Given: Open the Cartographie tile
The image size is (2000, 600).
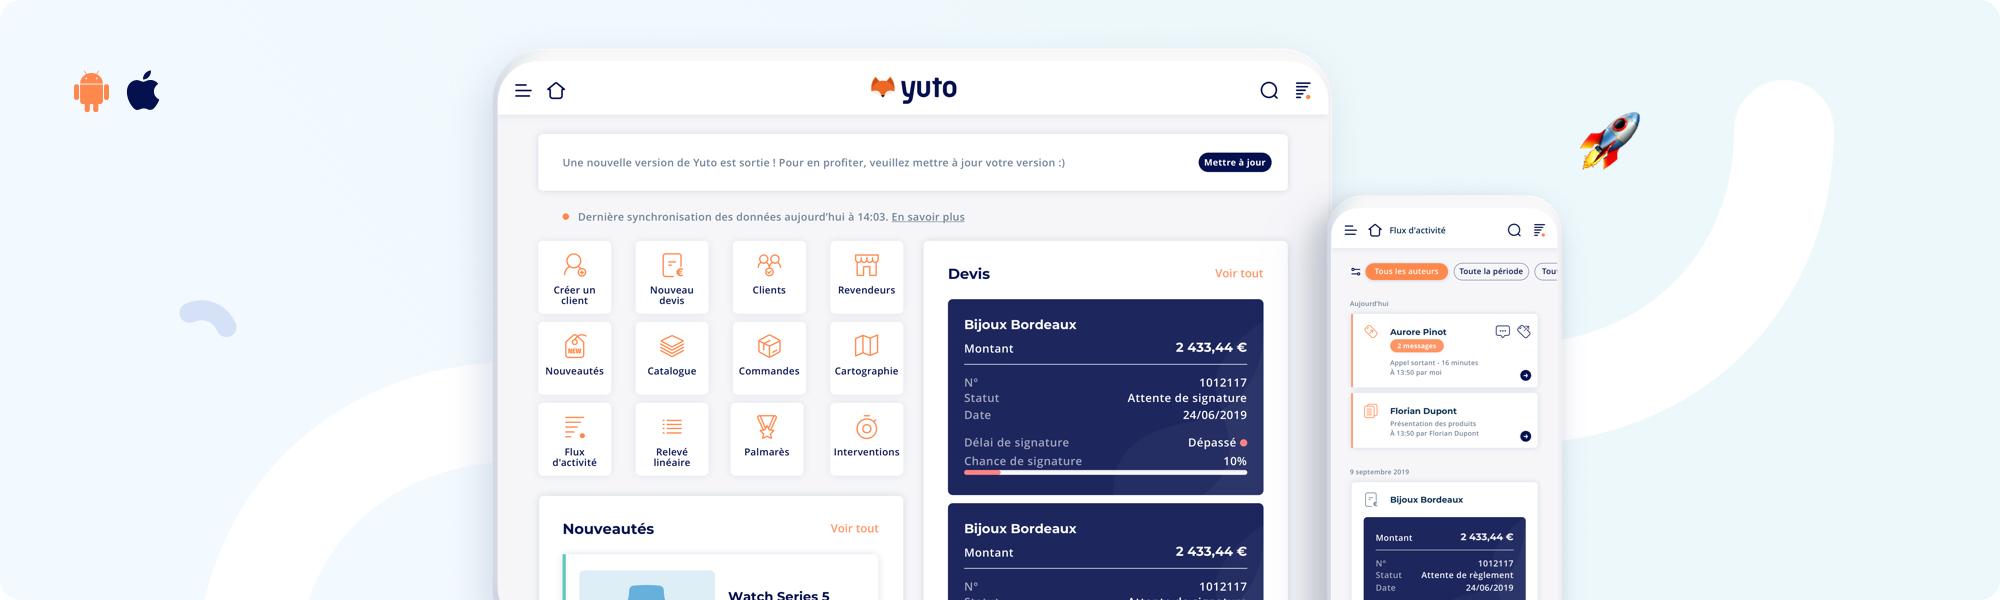Looking at the screenshot, I should coord(866,358).
